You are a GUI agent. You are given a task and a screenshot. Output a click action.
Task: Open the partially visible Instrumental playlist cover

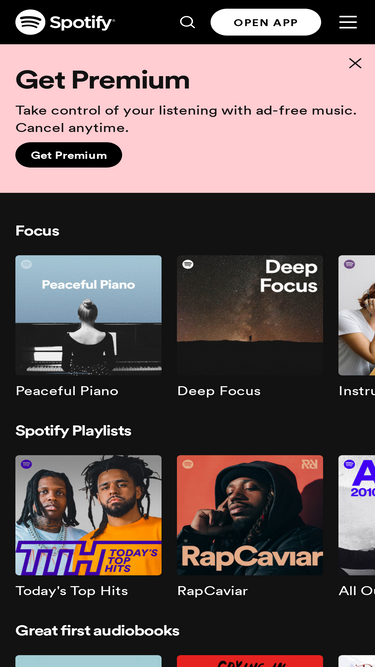357,315
